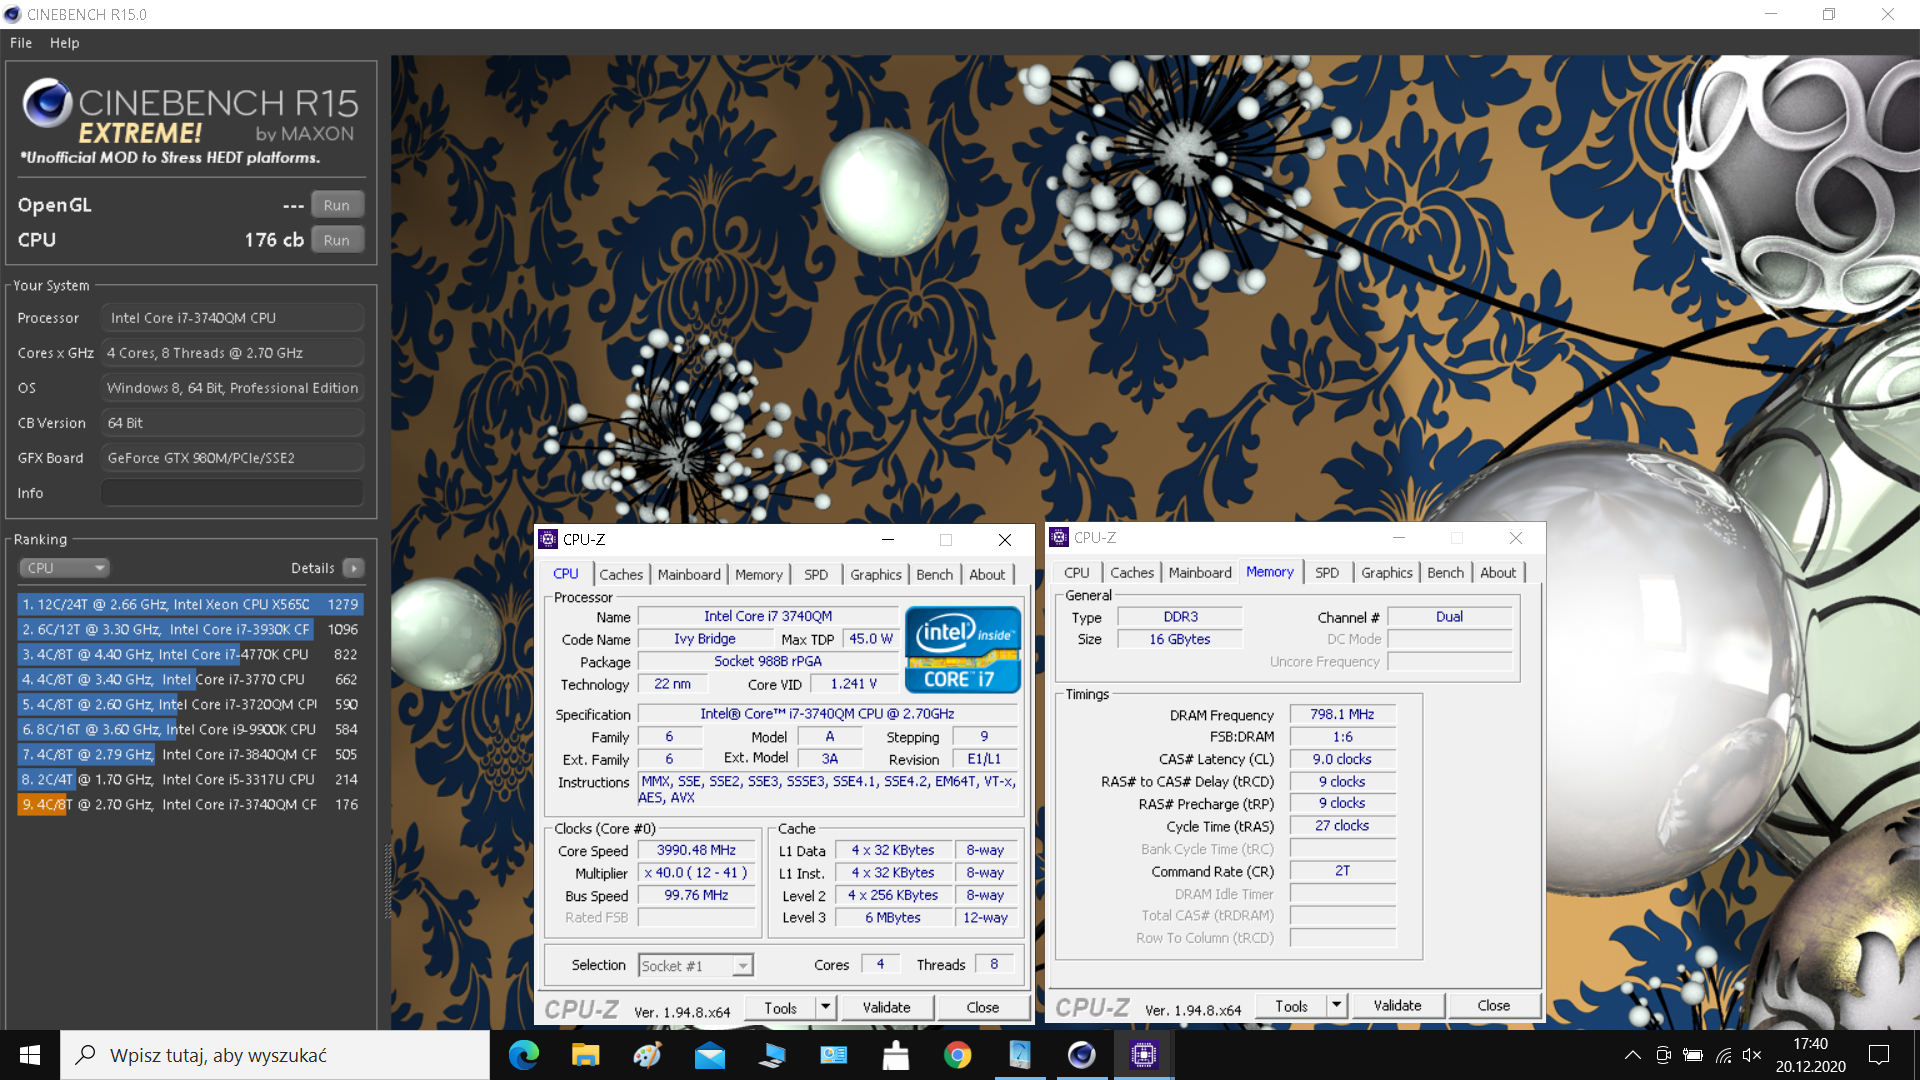
Task: Click Close button in left CPU-Z window
Action: point(983,1008)
